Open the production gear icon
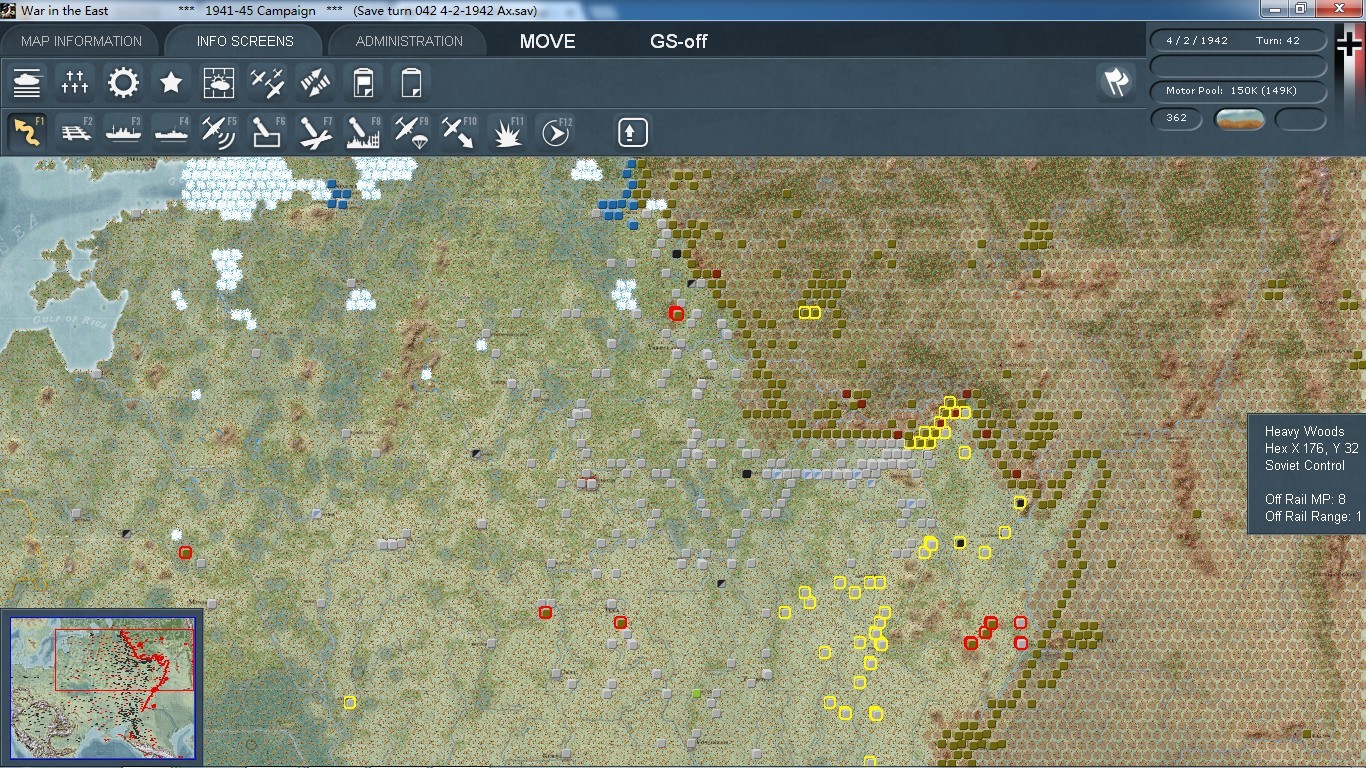 point(123,83)
